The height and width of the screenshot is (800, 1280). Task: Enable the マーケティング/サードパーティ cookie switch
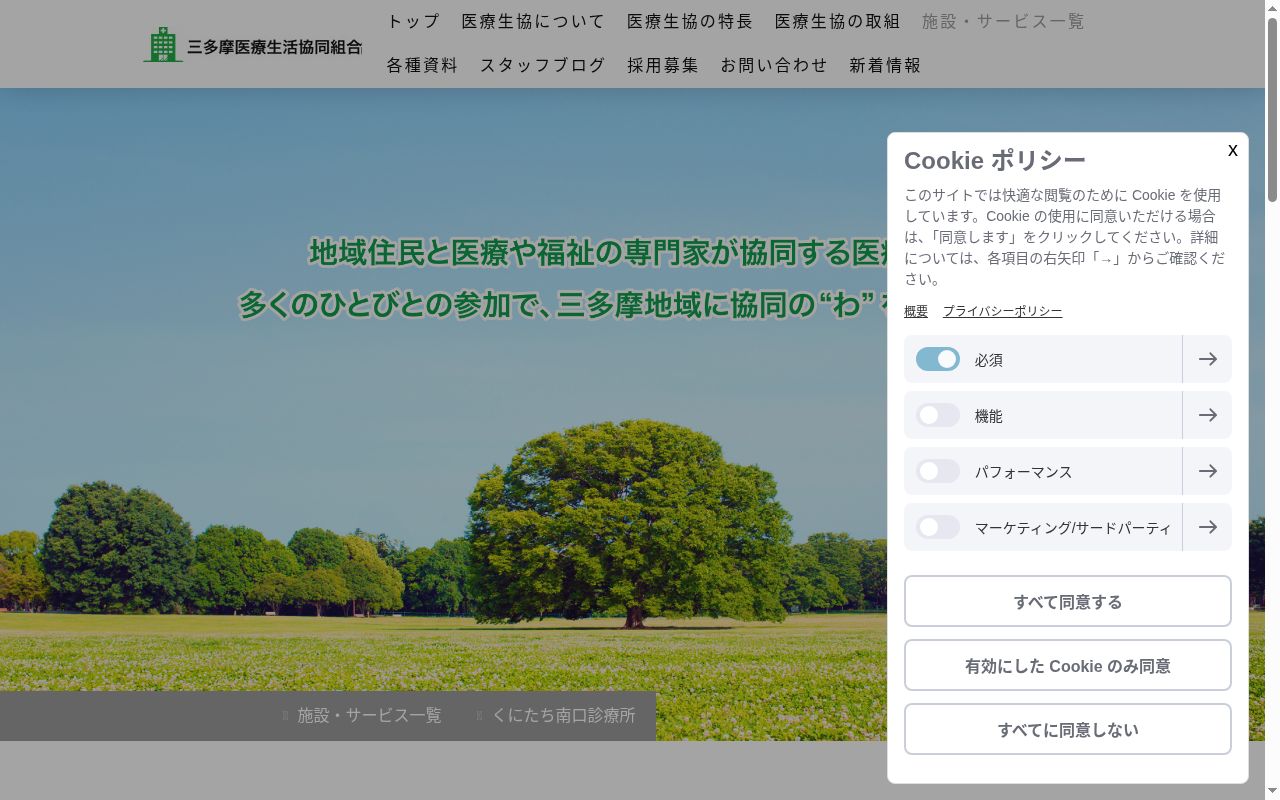click(x=938, y=527)
